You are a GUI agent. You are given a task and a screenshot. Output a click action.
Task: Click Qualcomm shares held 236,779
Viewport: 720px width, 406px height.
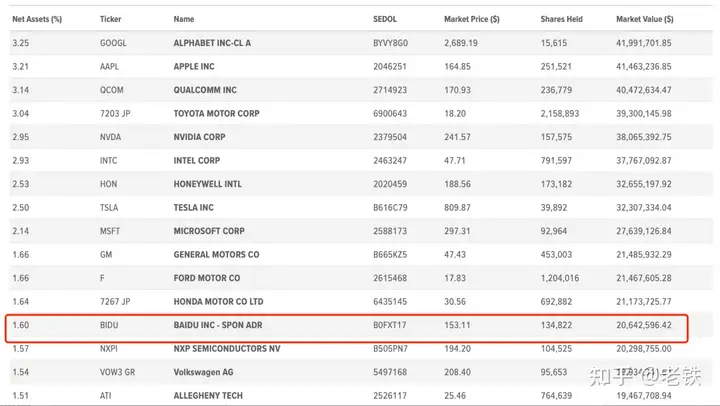pos(556,90)
